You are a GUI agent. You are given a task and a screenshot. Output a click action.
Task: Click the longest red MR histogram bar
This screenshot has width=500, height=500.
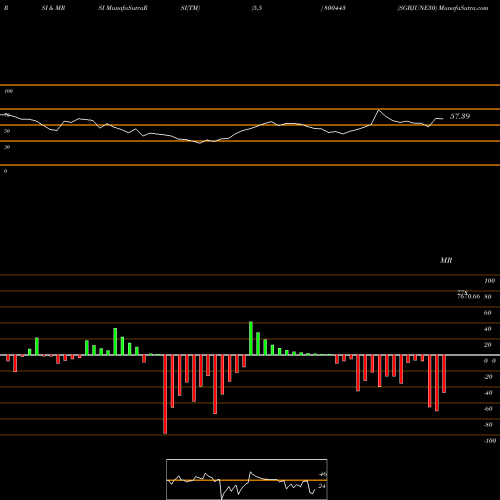165,394
